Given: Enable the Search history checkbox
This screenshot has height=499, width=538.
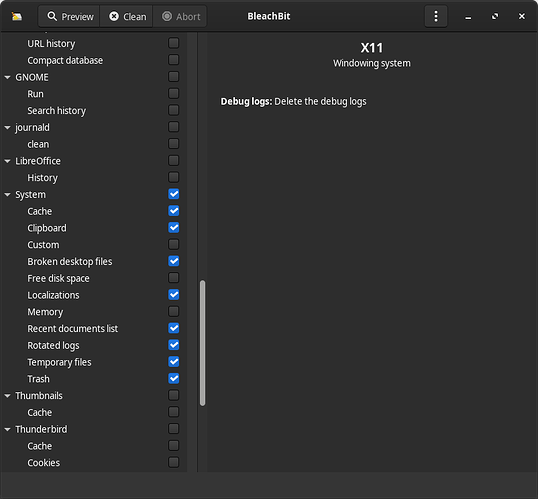Looking at the screenshot, I should click(x=174, y=111).
